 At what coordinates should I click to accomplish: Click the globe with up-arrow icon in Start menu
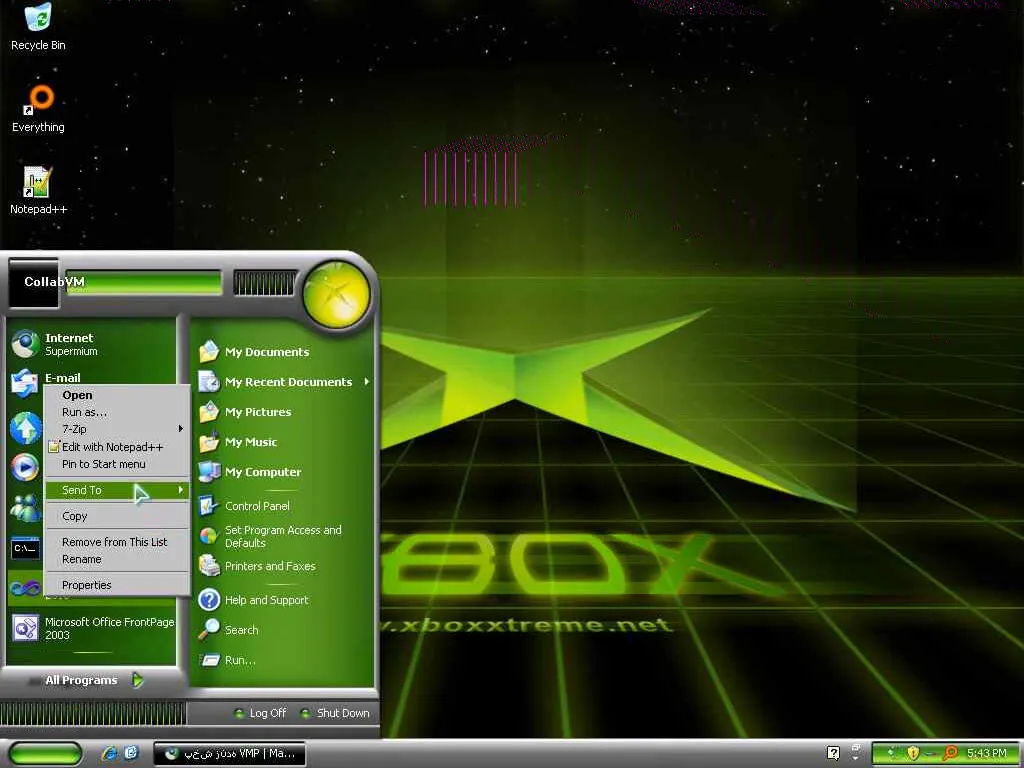point(25,428)
